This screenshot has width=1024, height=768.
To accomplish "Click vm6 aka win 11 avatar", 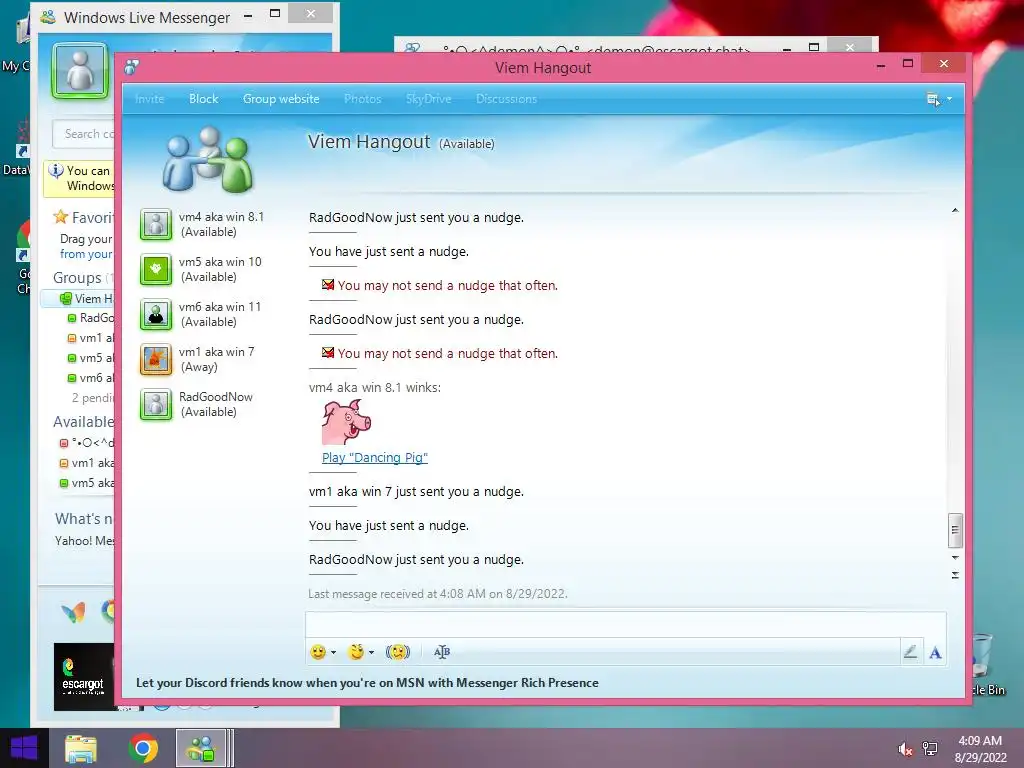I will click(x=156, y=315).
